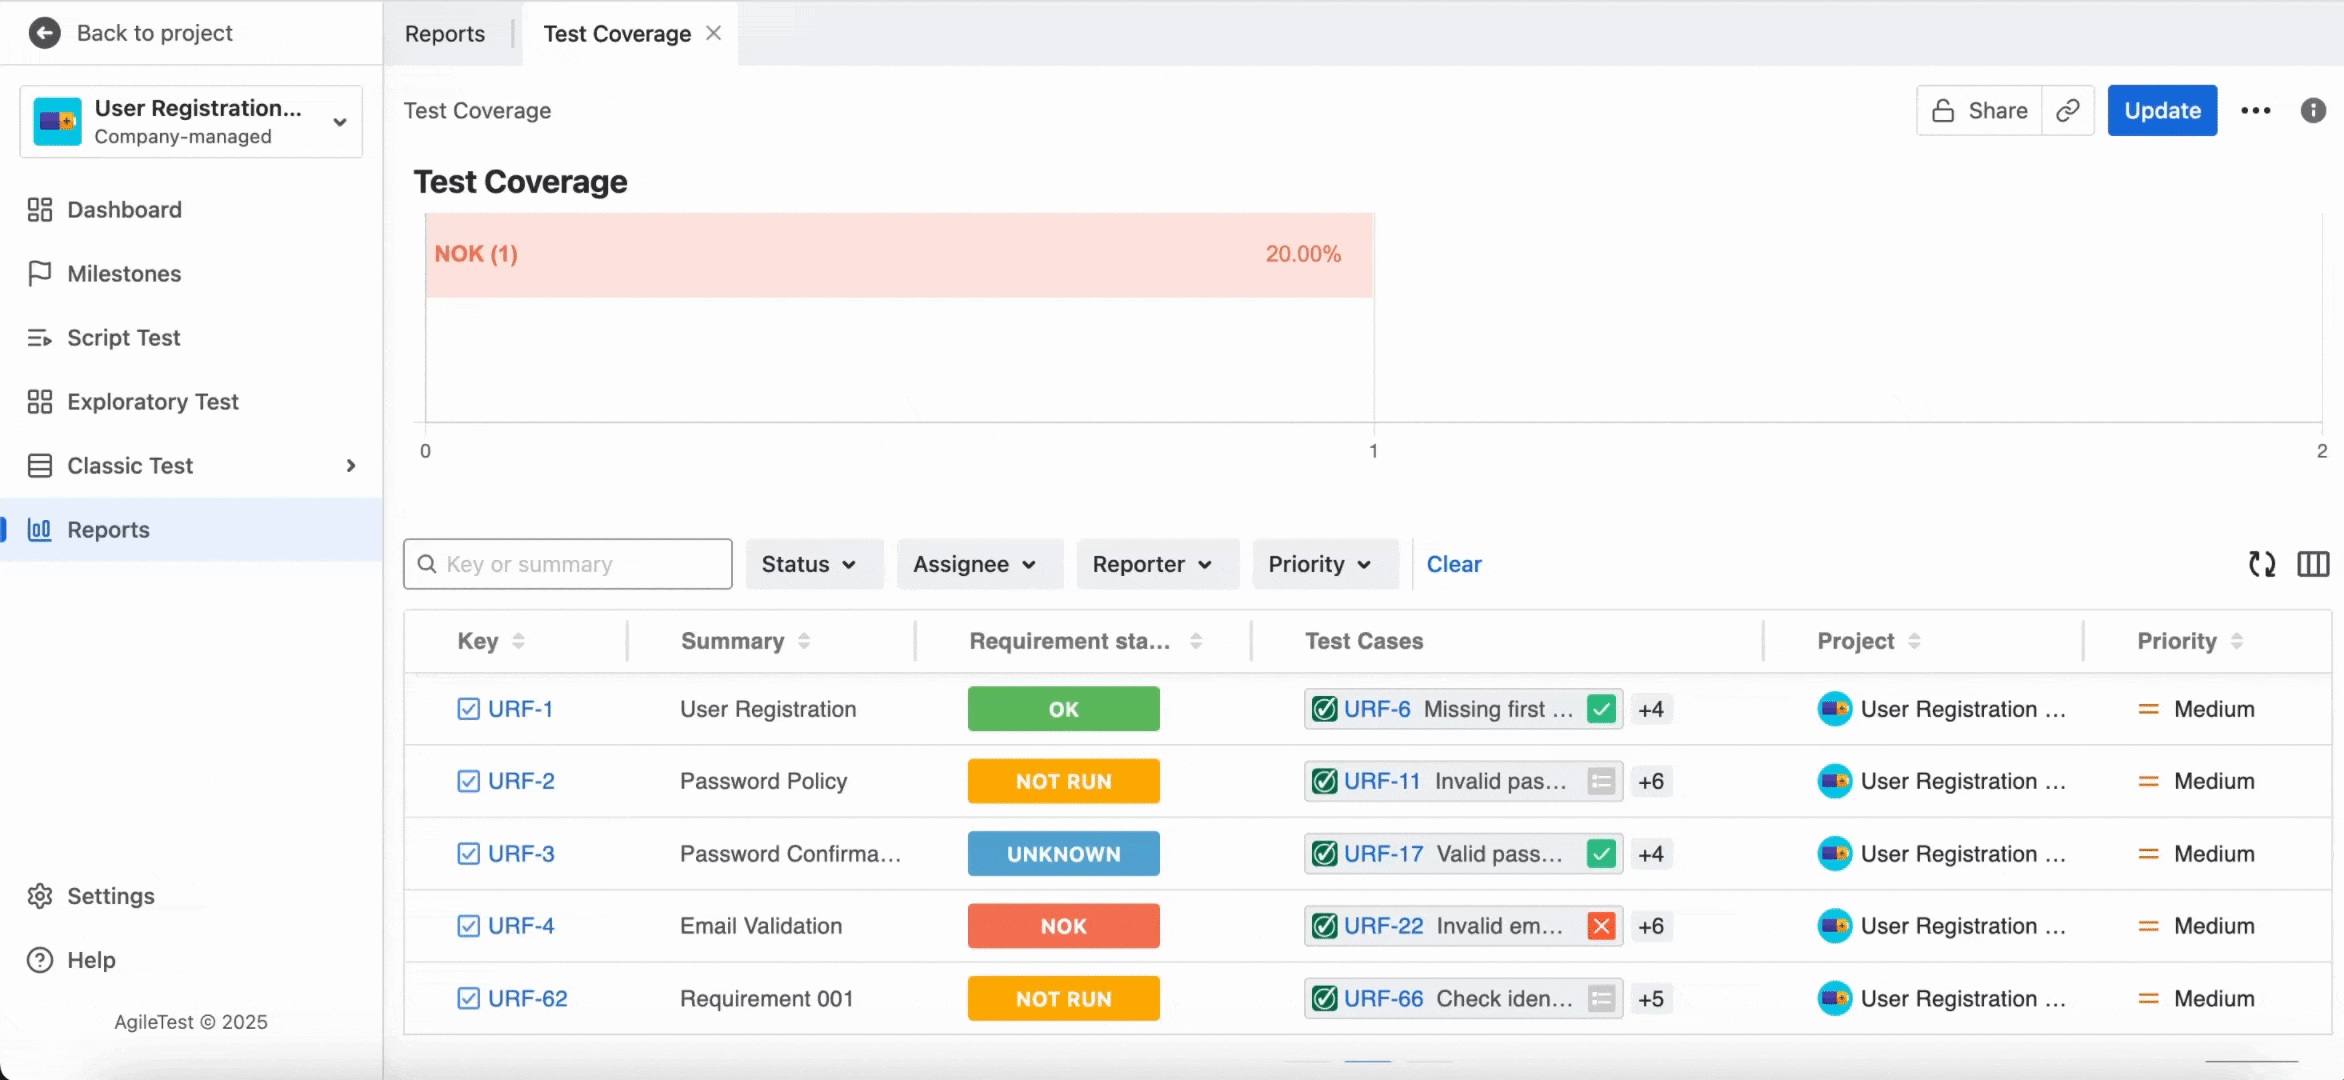This screenshot has width=2344, height=1080.
Task: Open the Dashboard section in sidebar
Action: pyautogui.click(x=123, y=209)
